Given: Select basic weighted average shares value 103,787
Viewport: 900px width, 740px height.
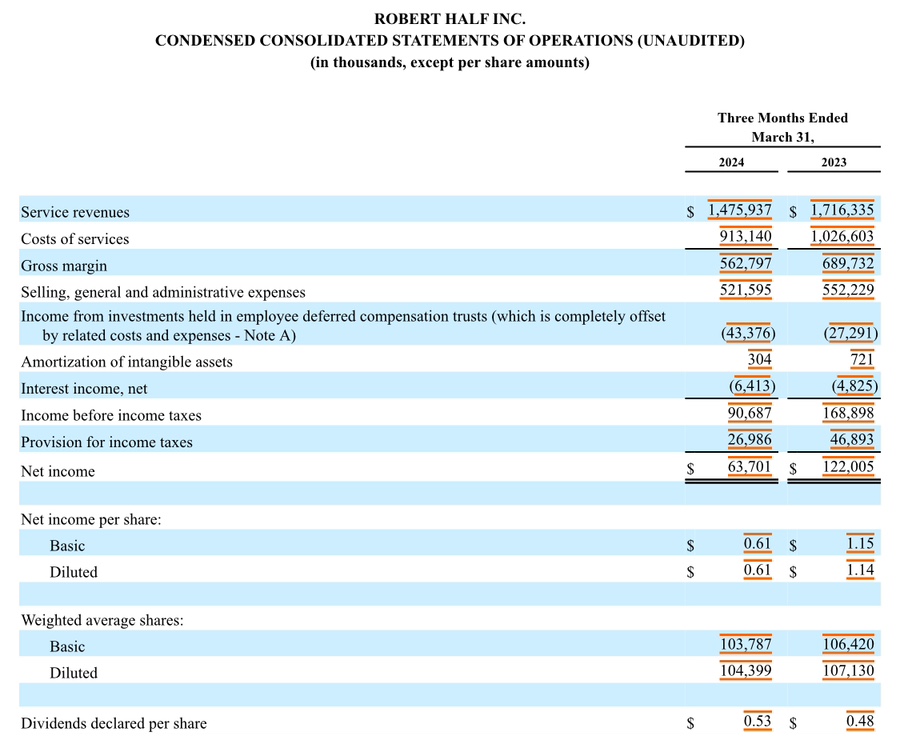Looking at the screenshot, I should click(746, 644).
